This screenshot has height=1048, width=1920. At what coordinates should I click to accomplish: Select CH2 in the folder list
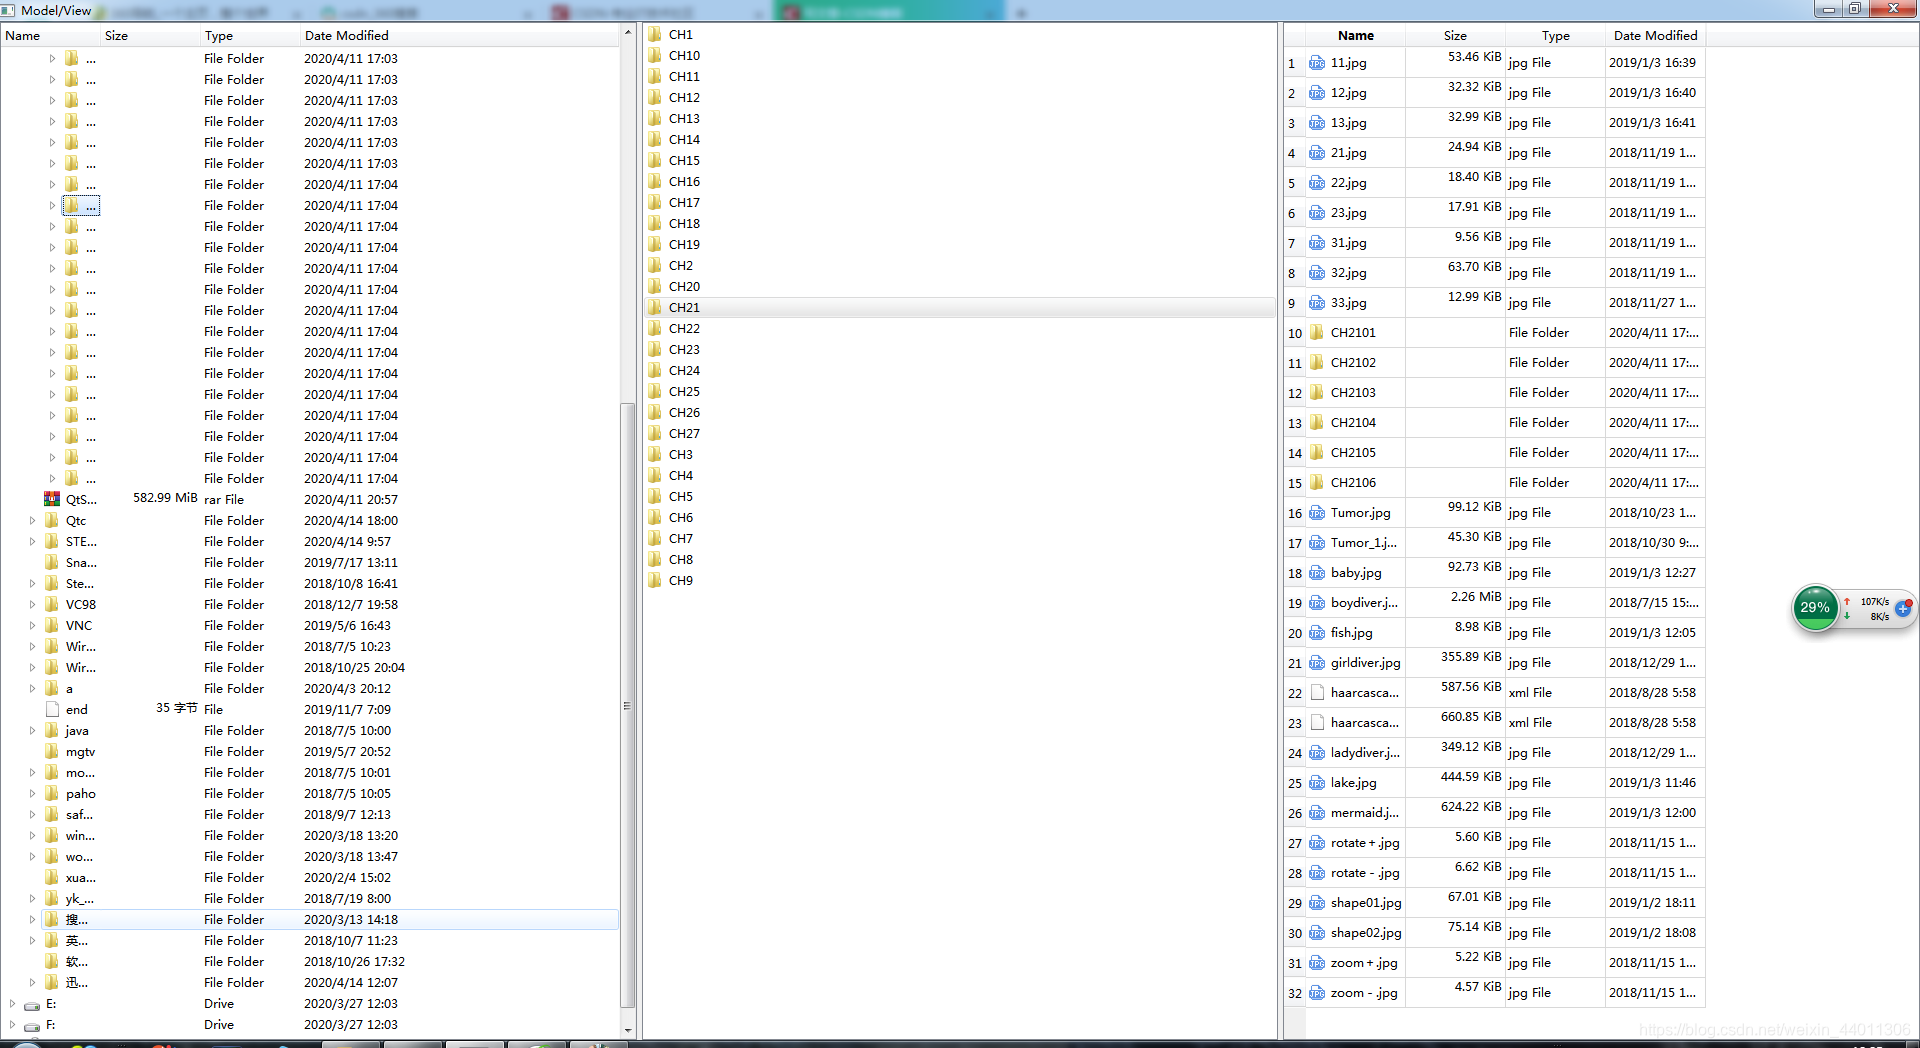(680, 265)
